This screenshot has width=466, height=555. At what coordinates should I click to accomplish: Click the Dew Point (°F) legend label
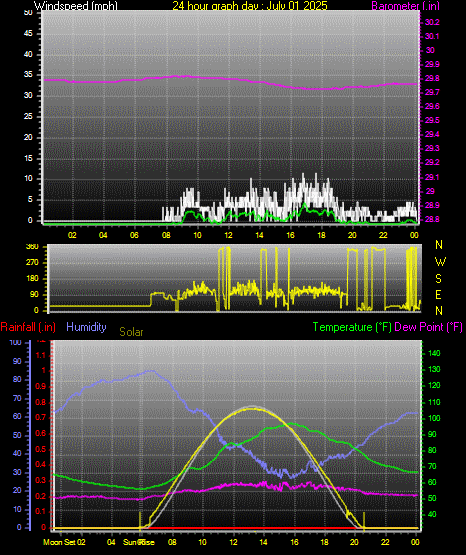click(x=428, y=327)
